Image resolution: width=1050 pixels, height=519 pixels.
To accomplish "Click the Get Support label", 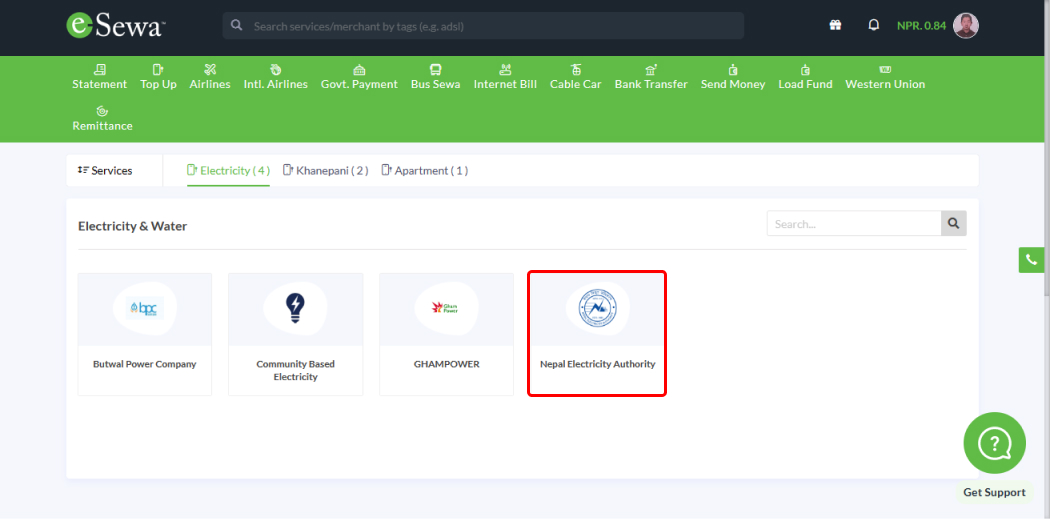I will (994, 492).
